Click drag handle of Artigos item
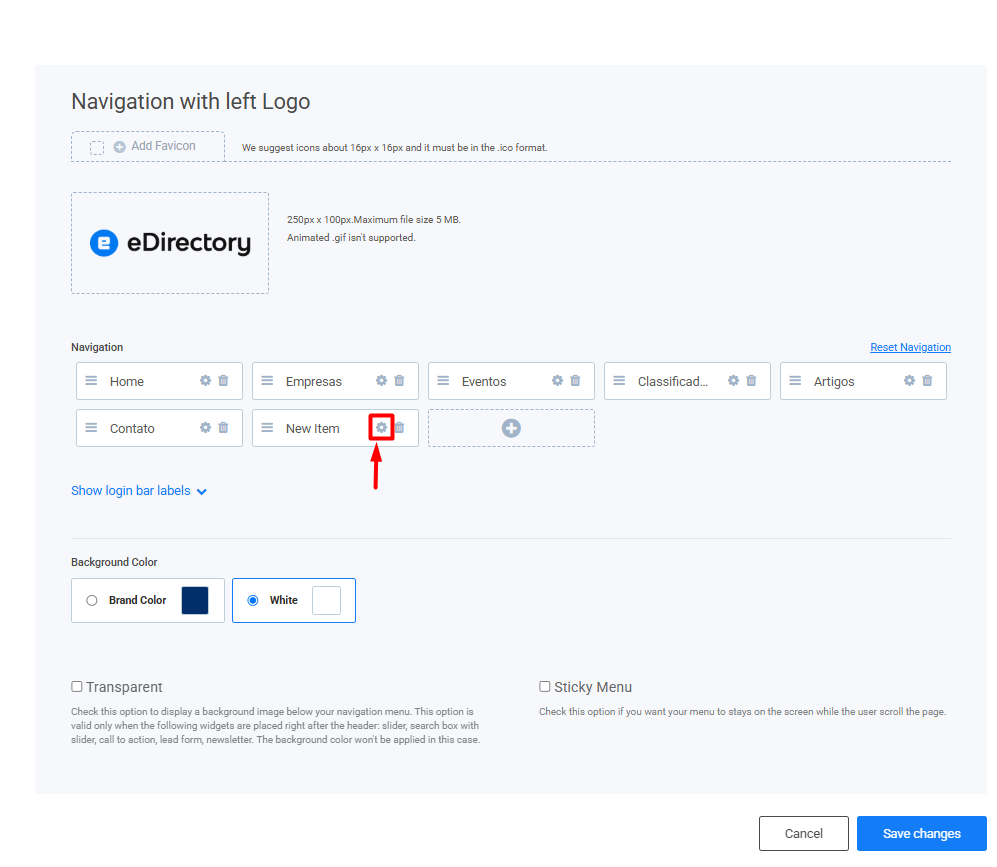 click(x=795, y=381)
